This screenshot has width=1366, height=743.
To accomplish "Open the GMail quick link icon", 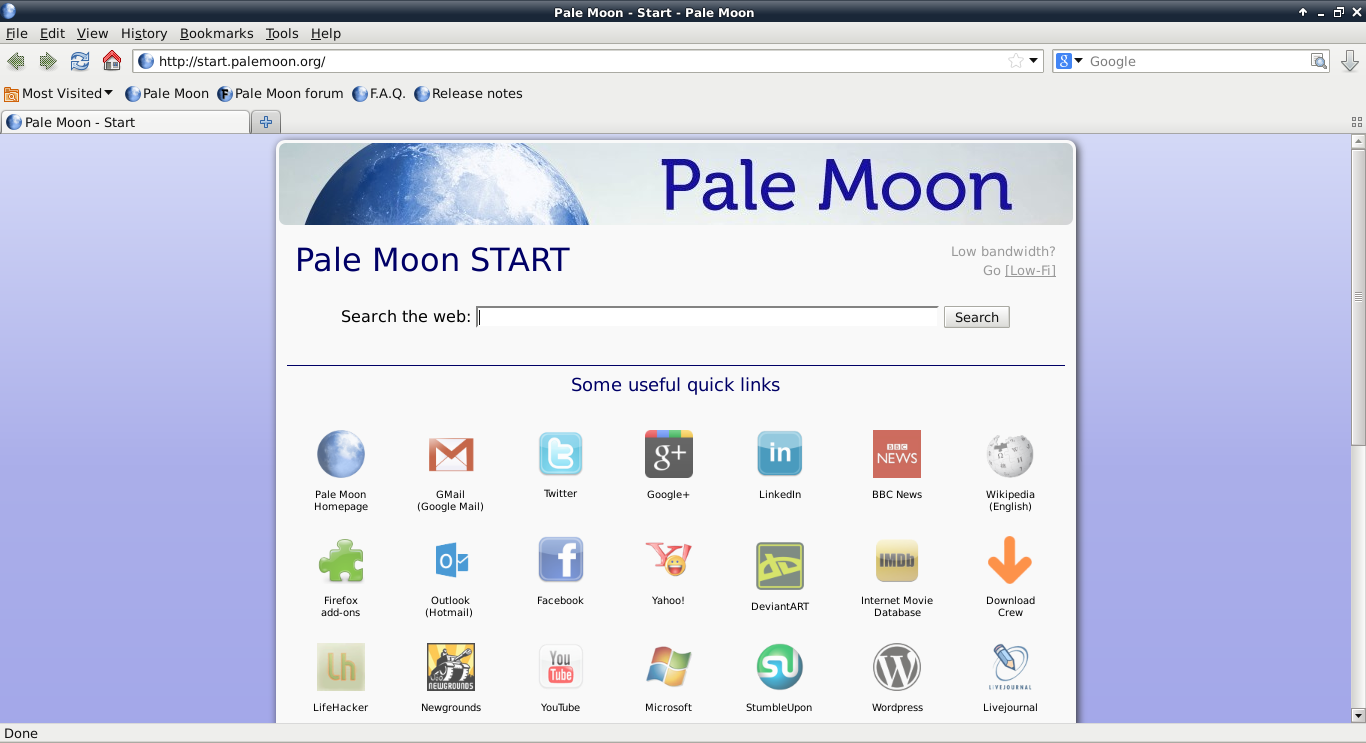I will pos(450,455).
